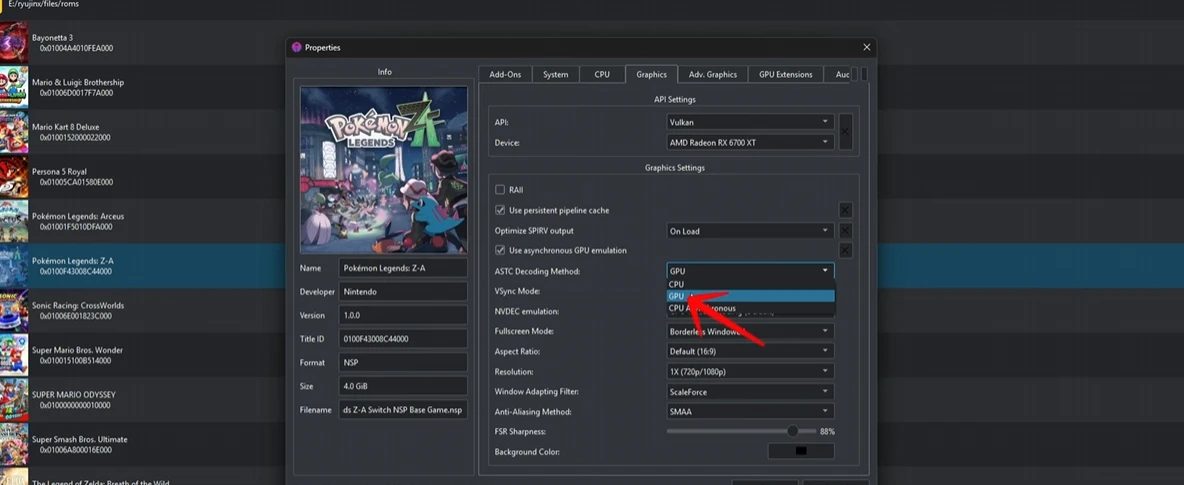Click reset icon beside Optimize SPIRV output
This screenshot has height=485, width=1184.
pyautogui.click(x=845, y=231)
